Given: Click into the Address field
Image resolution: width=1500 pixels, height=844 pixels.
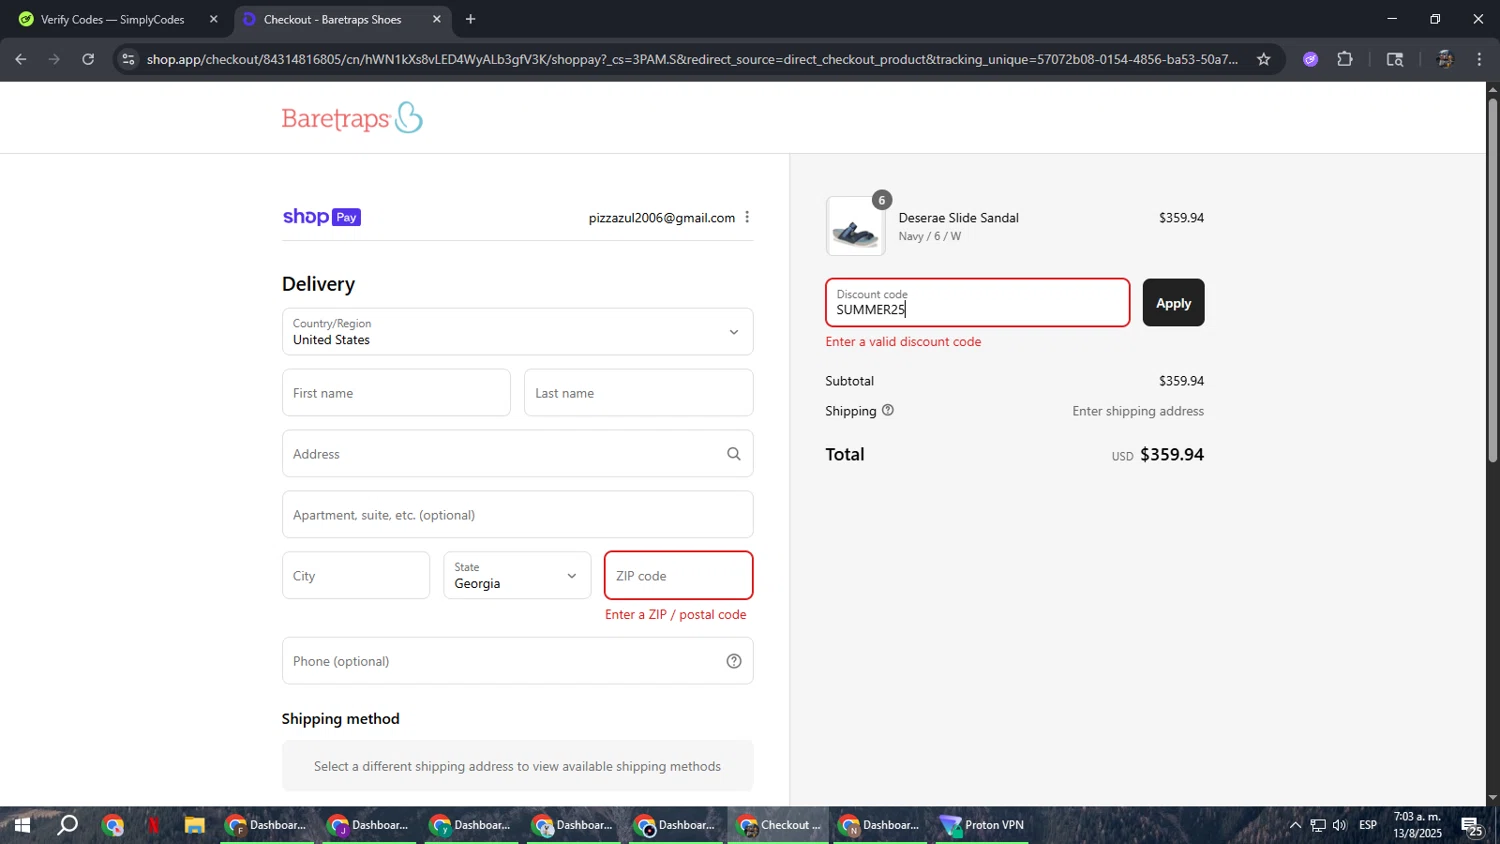Looking at the screenshot, I should (517, 454).
